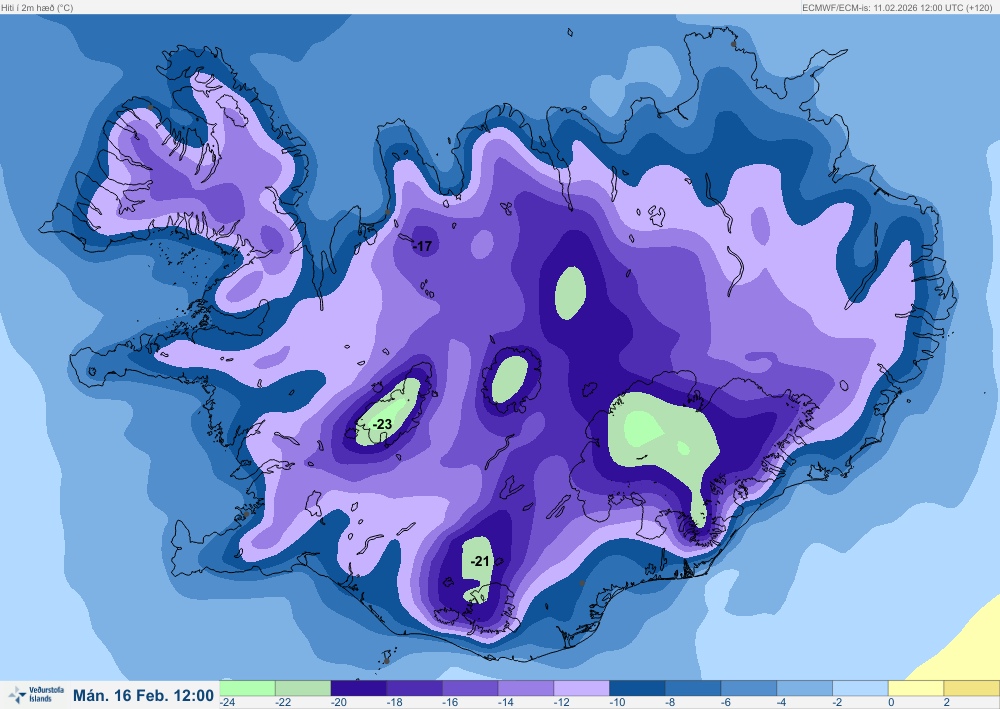
Task: Select the legend swatch between -10 and -8
Action: point(637,688)
